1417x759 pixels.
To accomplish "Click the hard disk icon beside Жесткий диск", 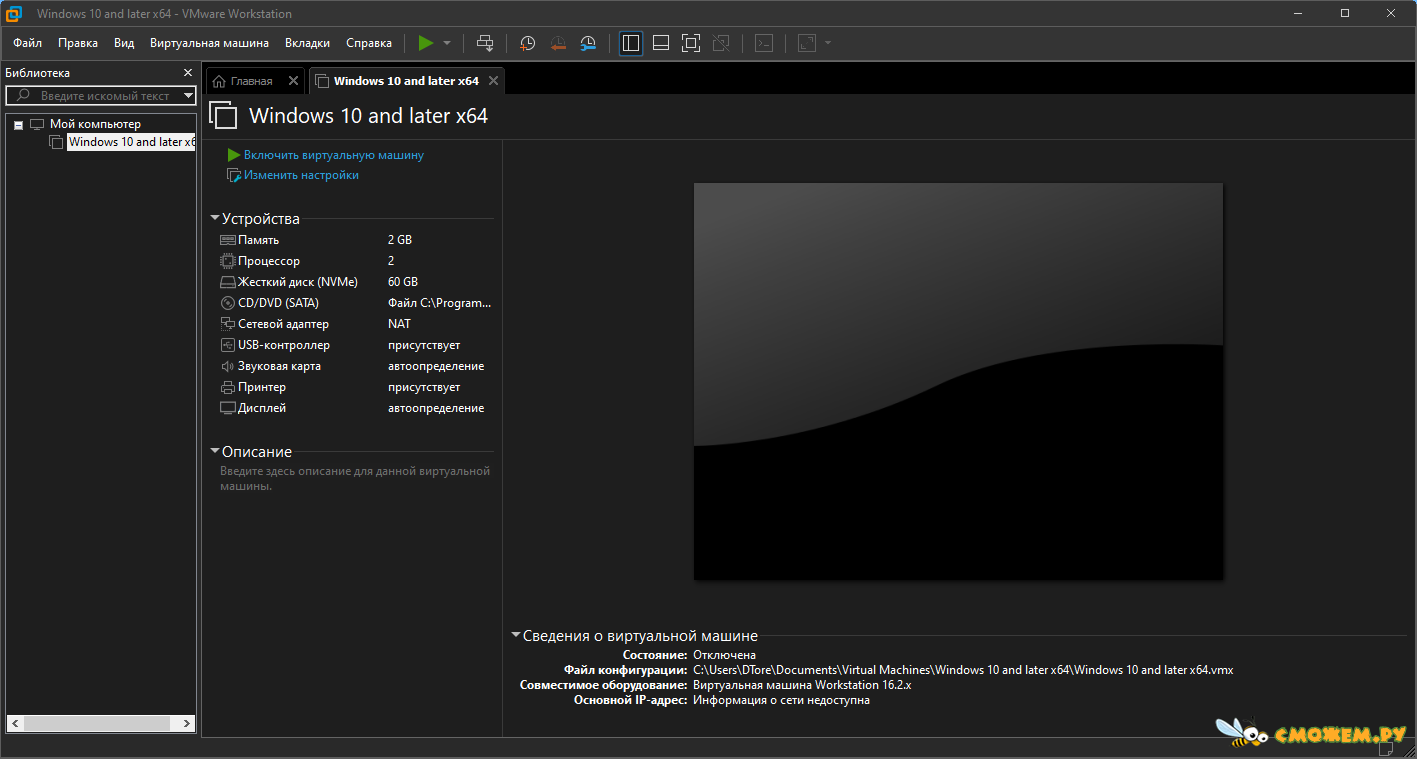I will (228, 282).
